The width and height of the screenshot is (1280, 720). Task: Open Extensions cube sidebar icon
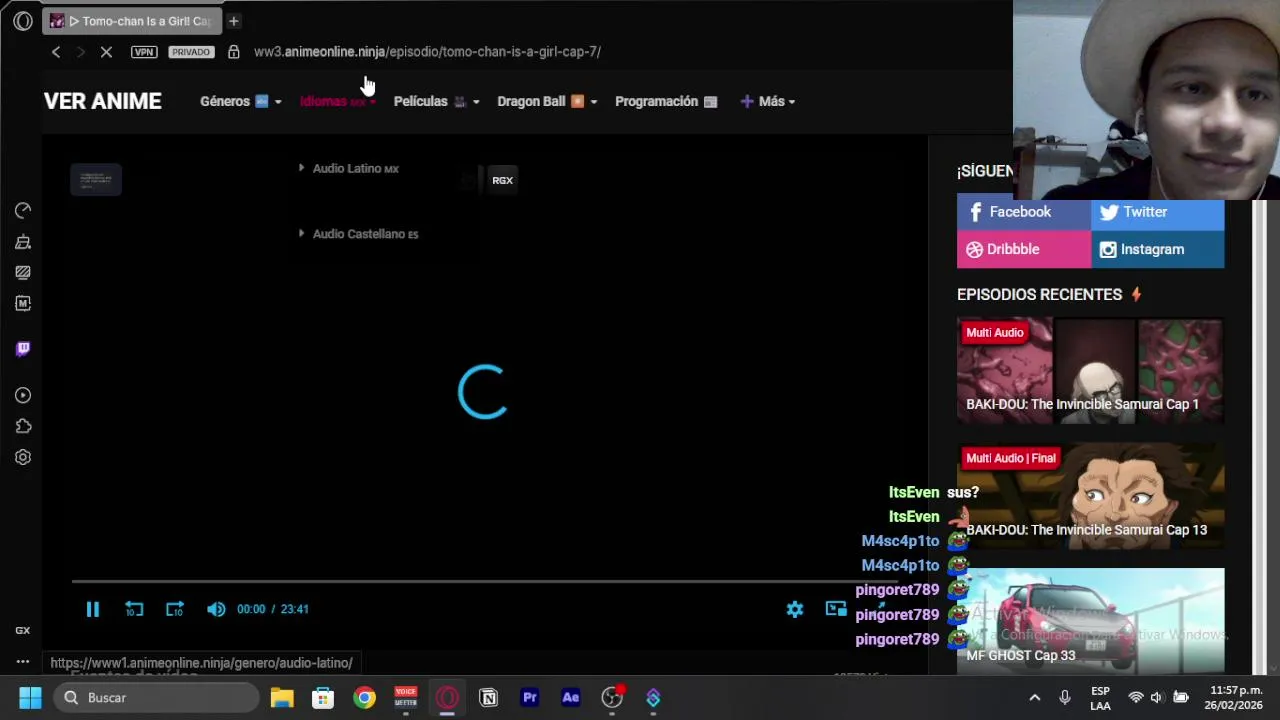coord(23,426)
